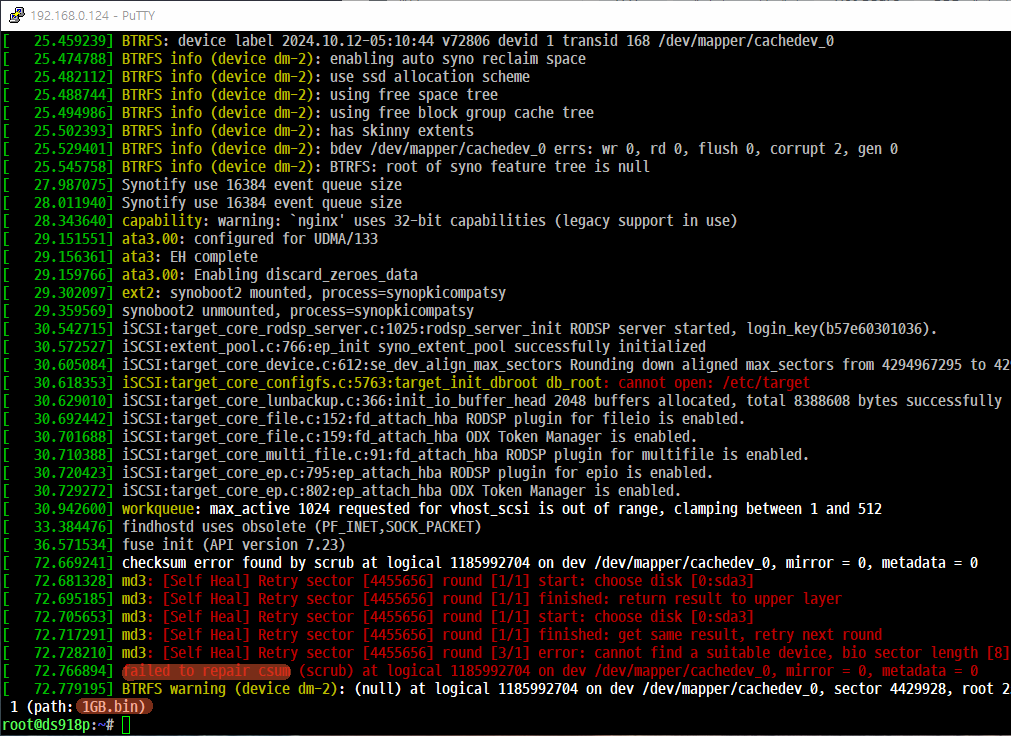Viewport: 1011px width, 736px height.
Task: Click the 'return result to upper layer' Self Heal line
Action: pyautogui.click(x=690, y=599)
